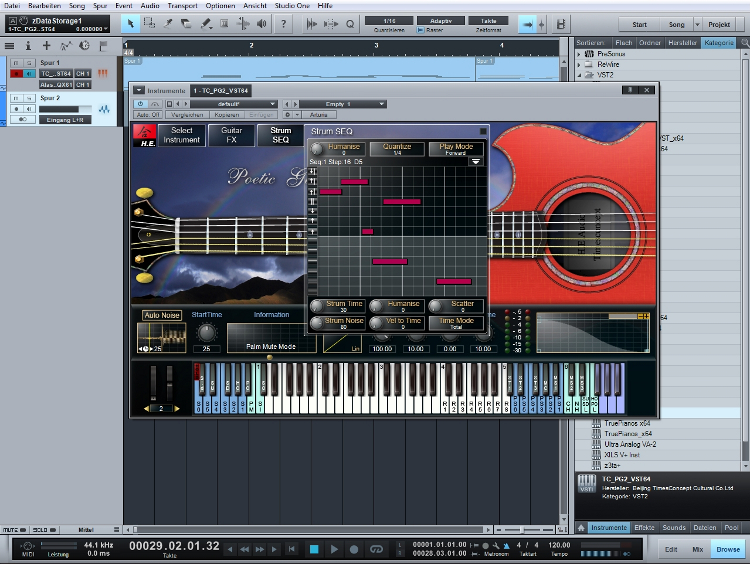Add a track with plus icon

[x=46, y=46]
